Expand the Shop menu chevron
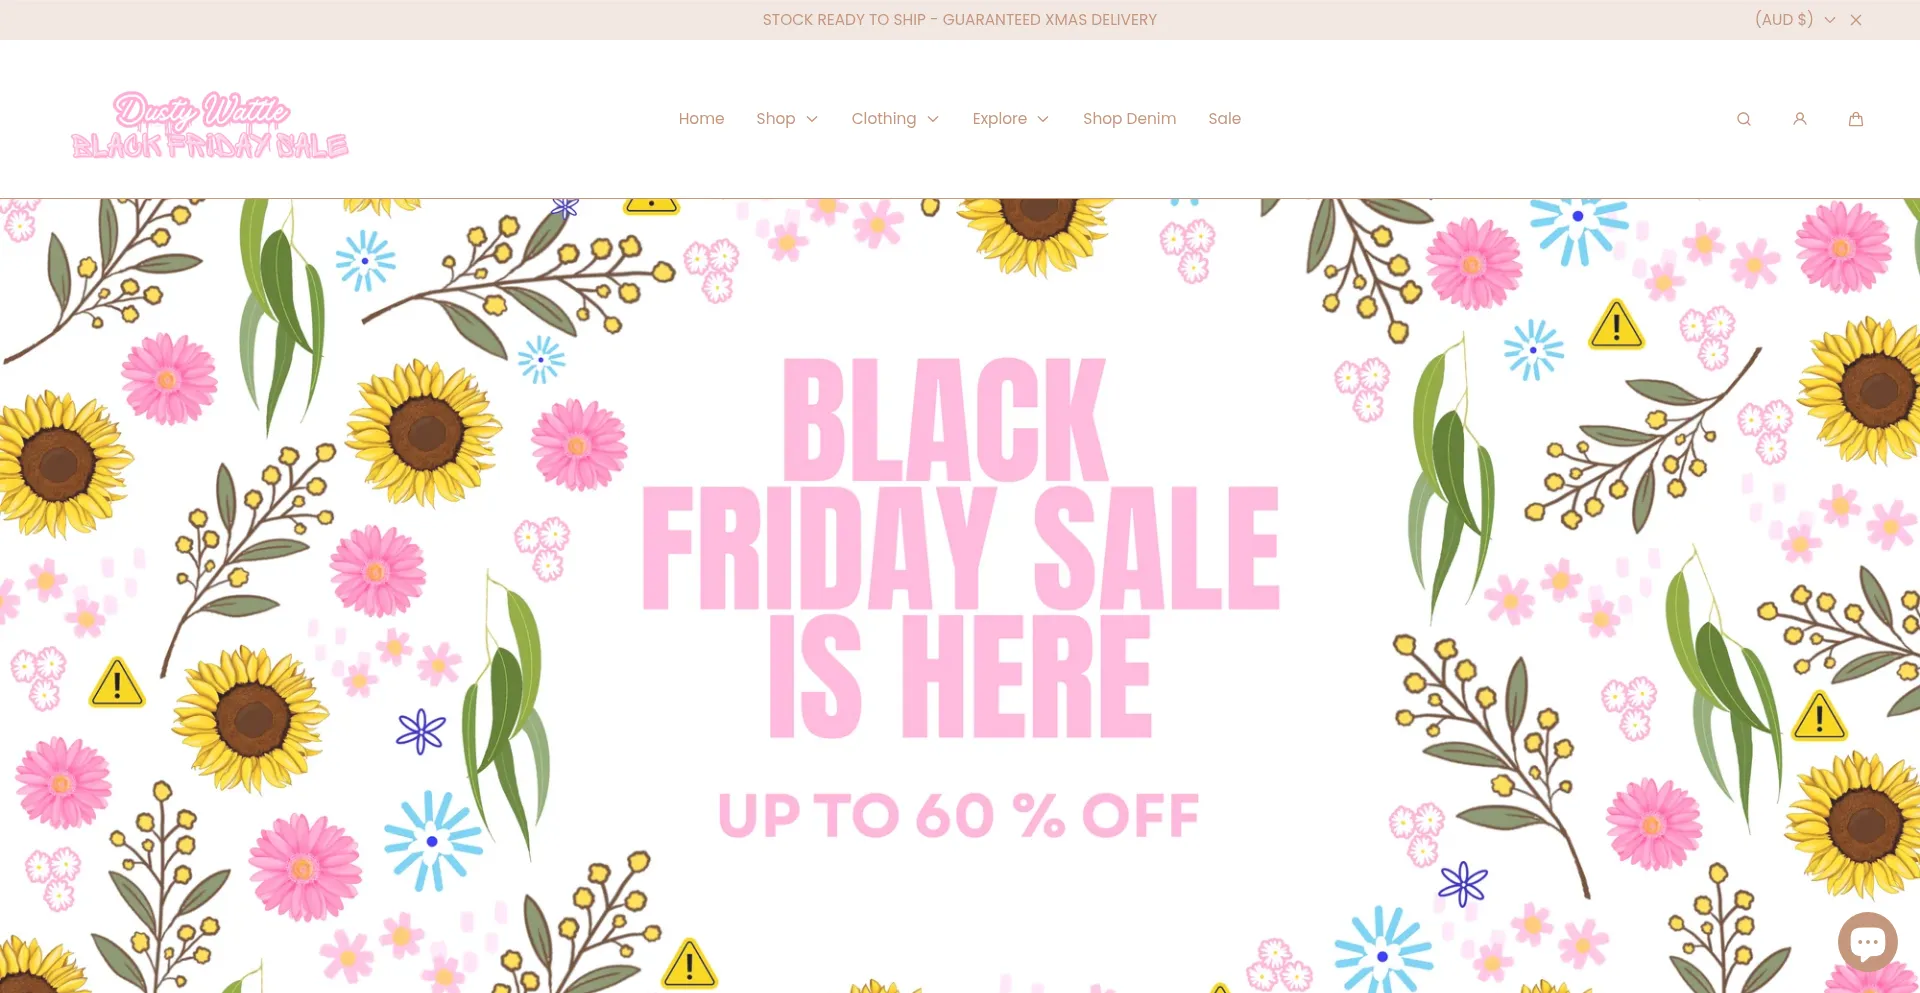Screen dimensions: 1920x993 pos(812,119)
